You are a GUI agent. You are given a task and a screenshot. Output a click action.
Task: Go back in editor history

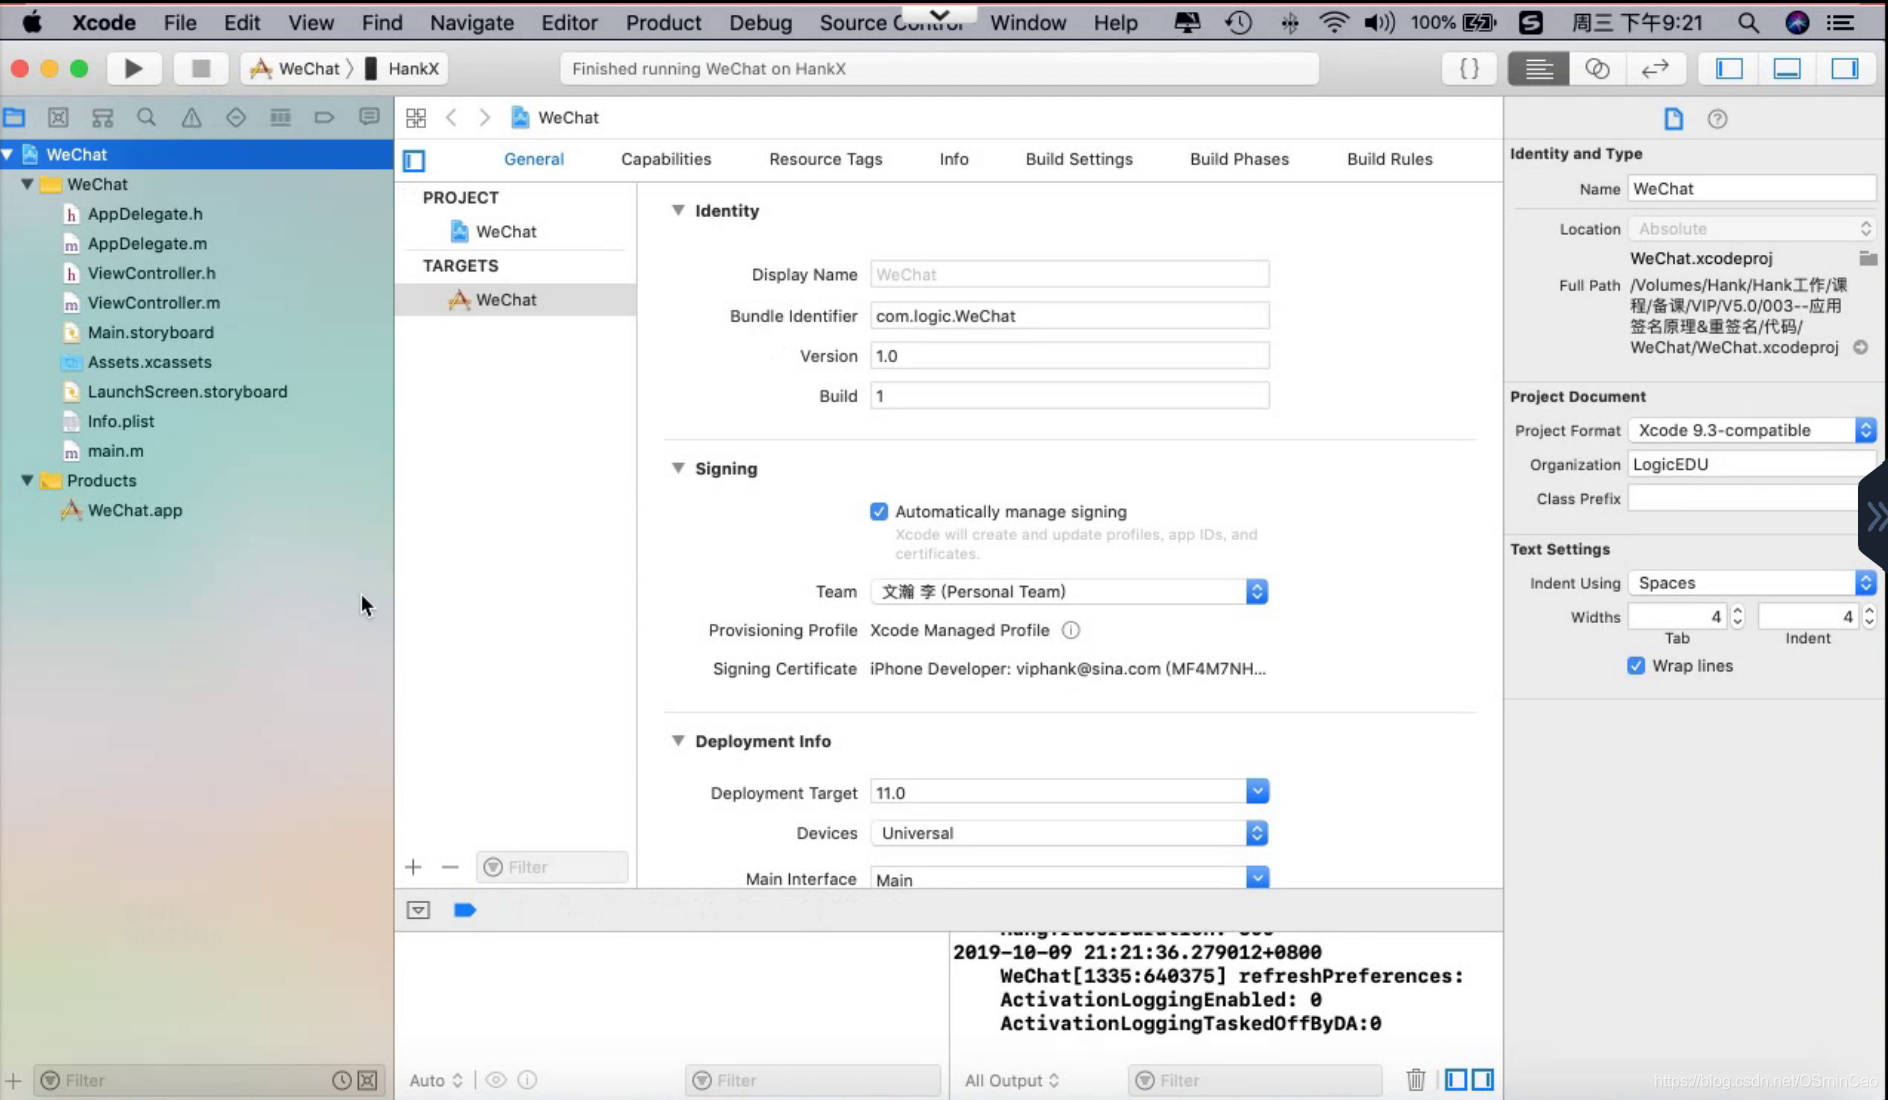[x=451, y=117]
